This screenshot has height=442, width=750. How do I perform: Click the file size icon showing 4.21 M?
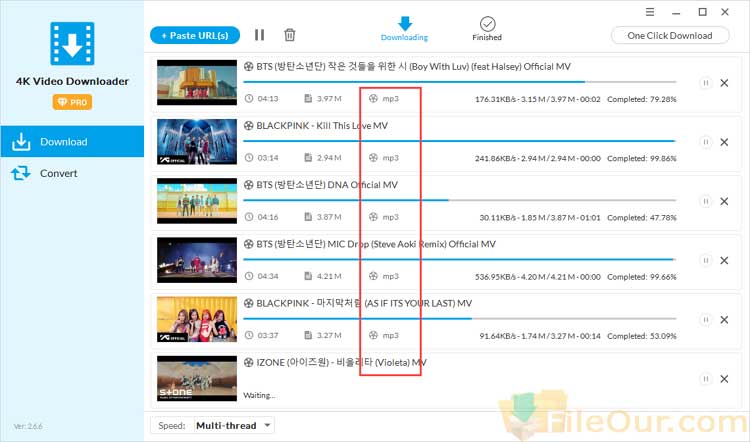308,276
